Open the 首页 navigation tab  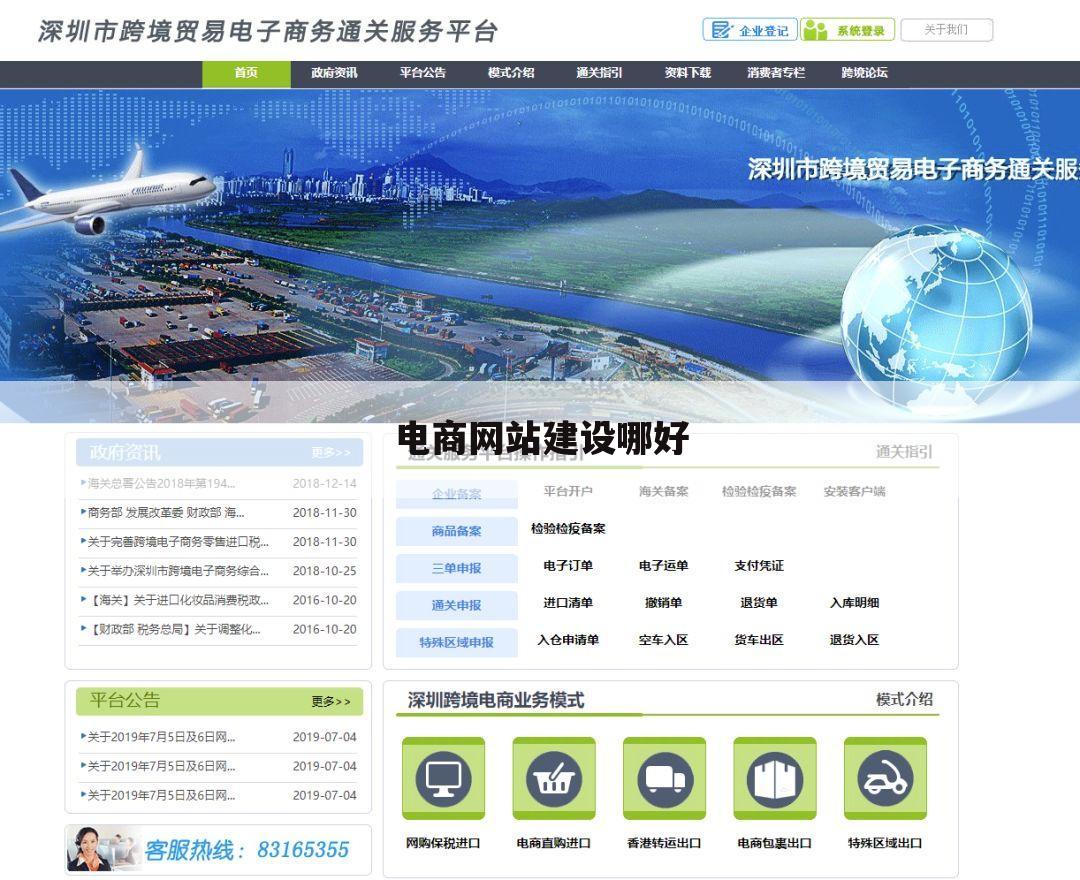(x=246, y=72)
